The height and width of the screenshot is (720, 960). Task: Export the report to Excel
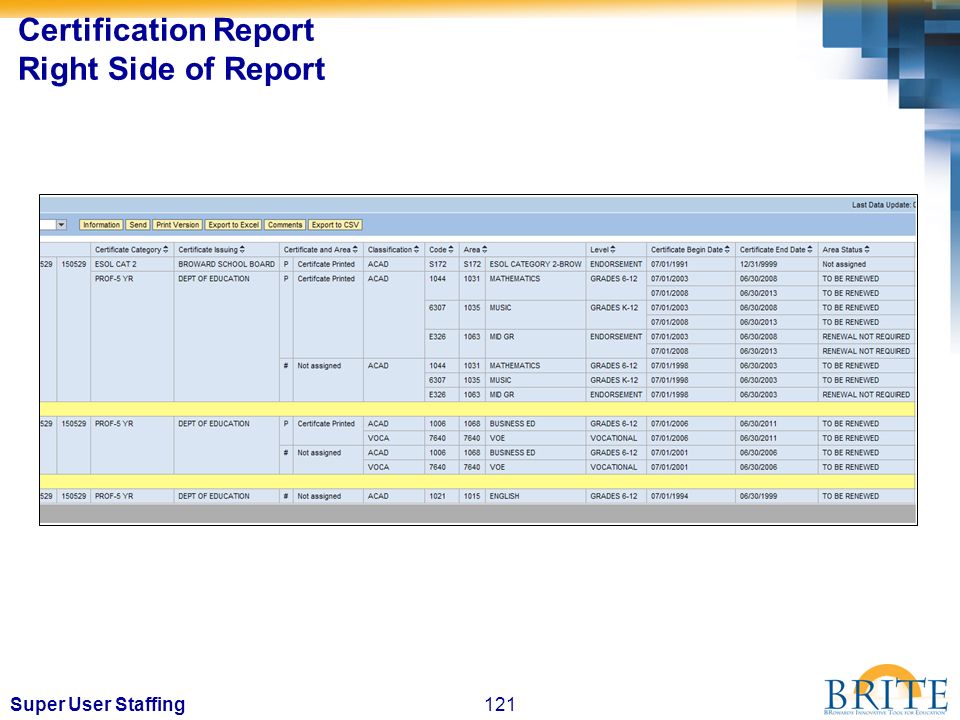(x=233, y=225)
